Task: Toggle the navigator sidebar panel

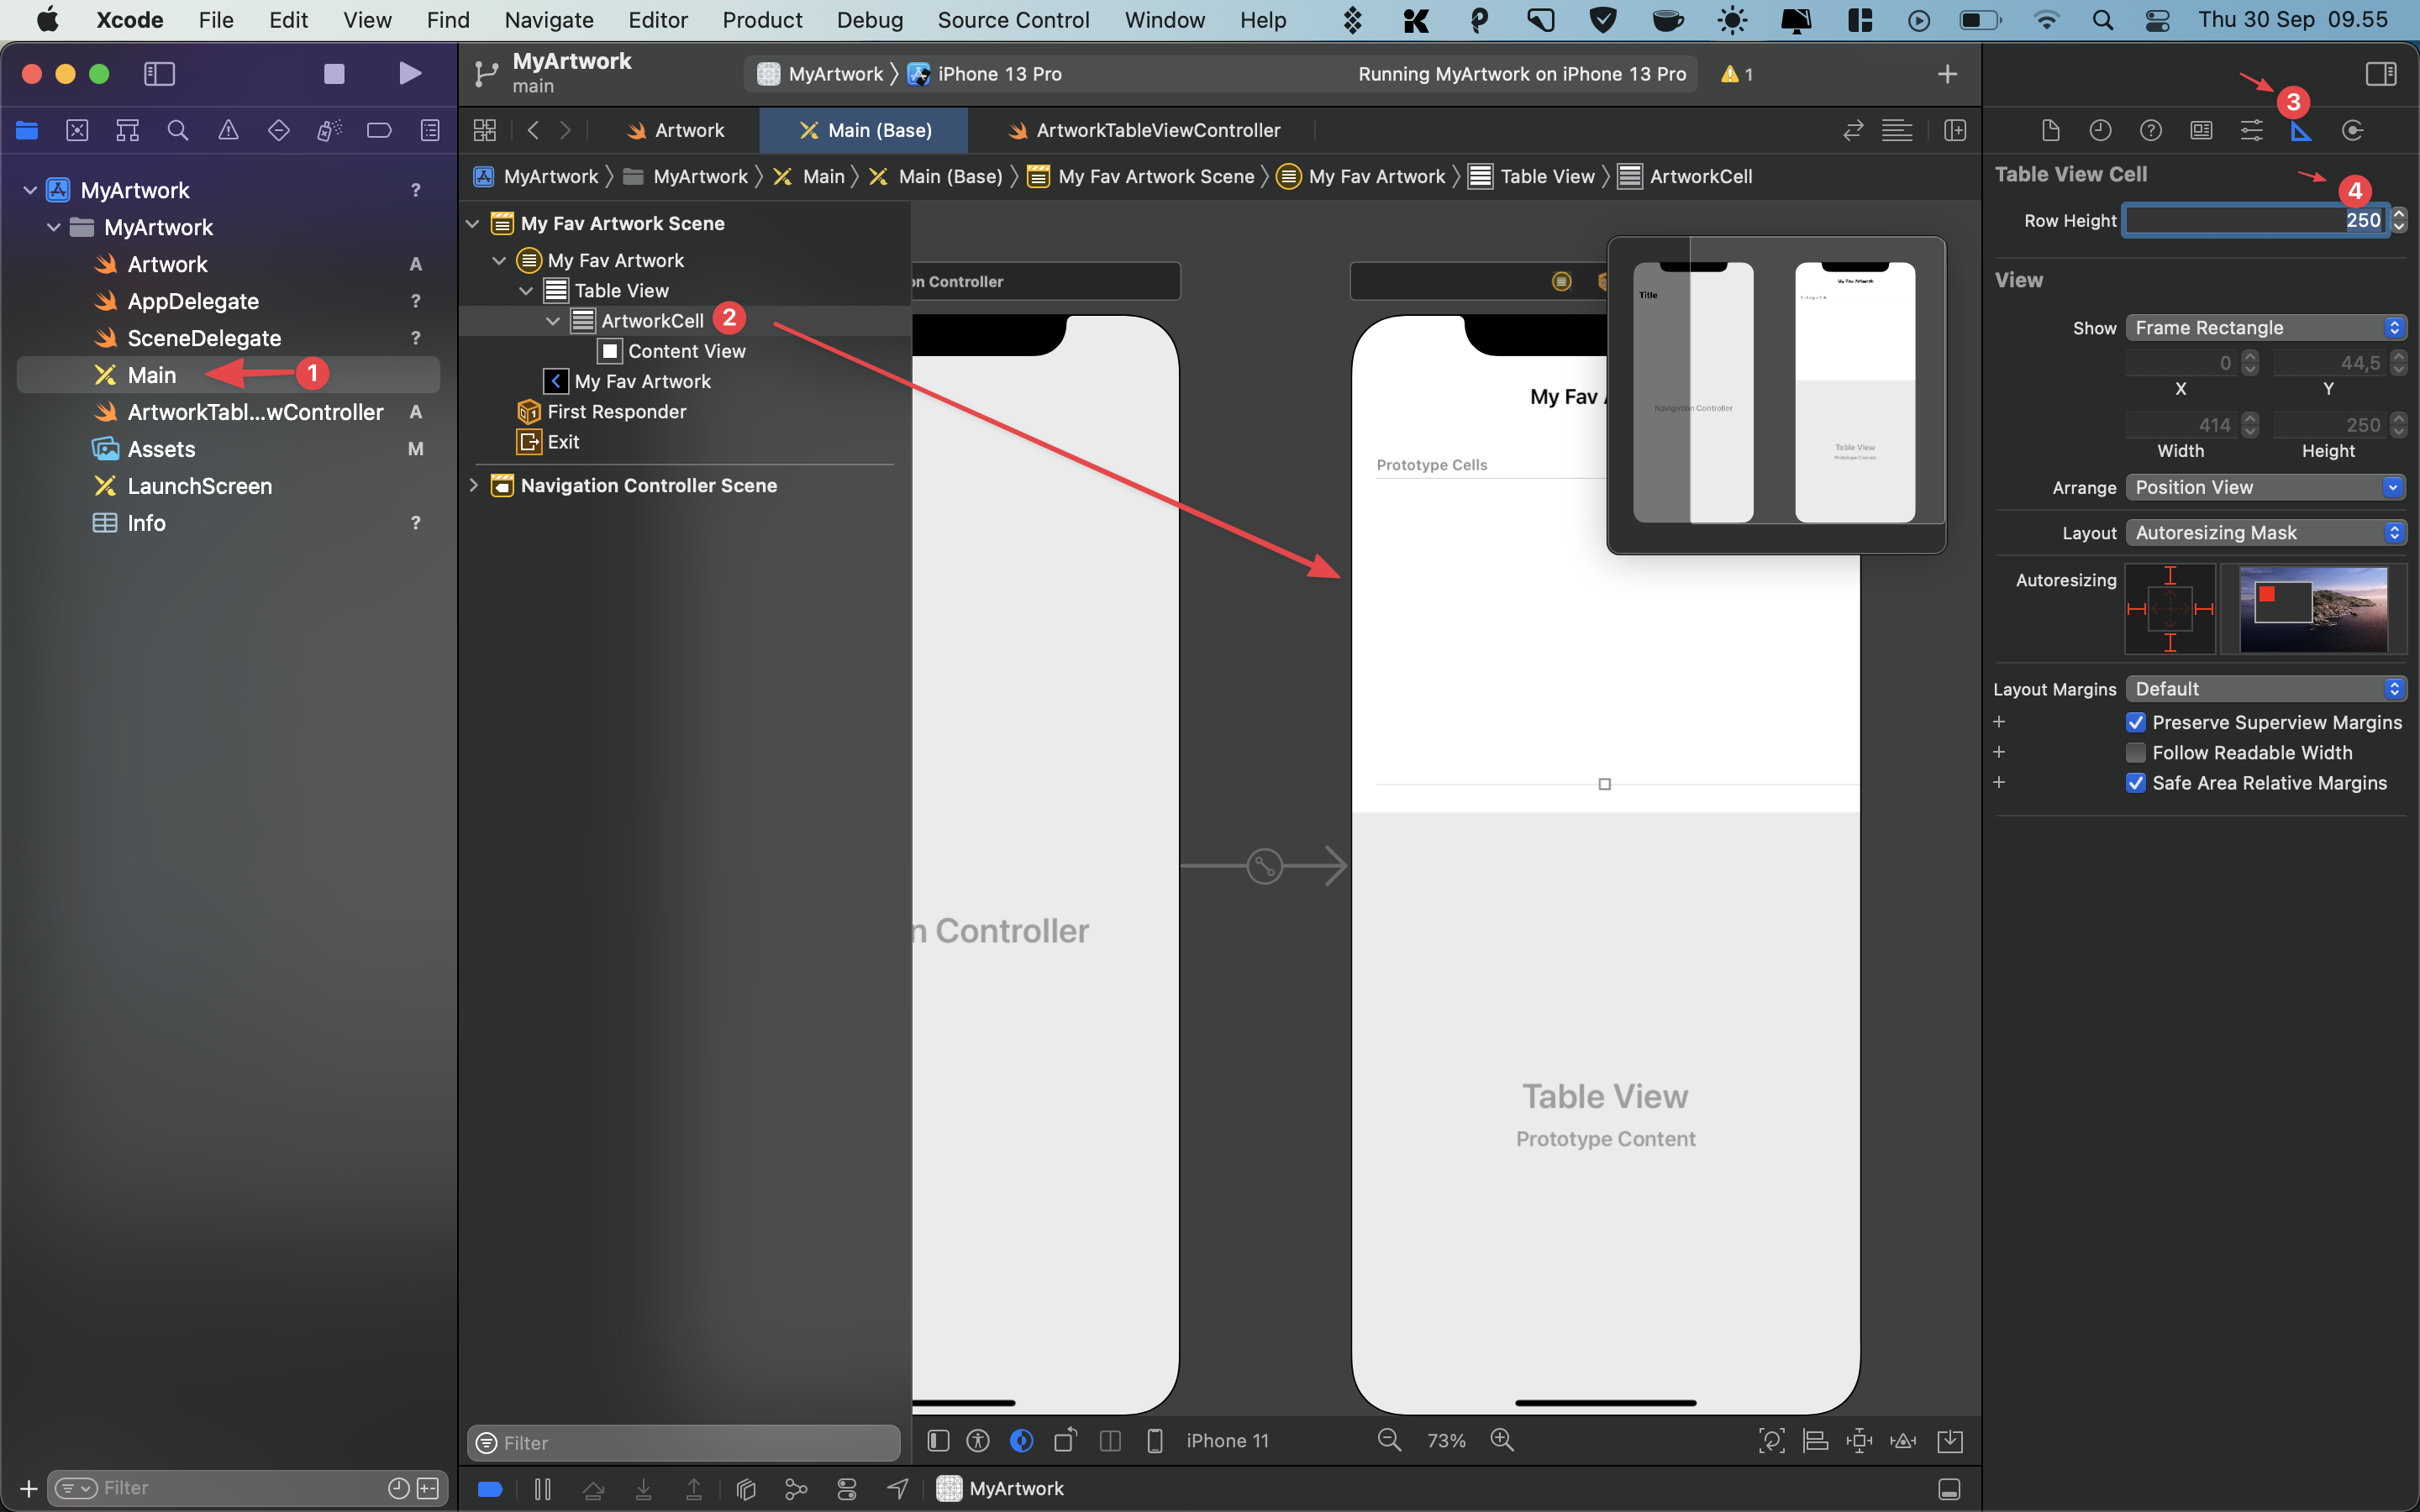Action: tap(160, 73)
